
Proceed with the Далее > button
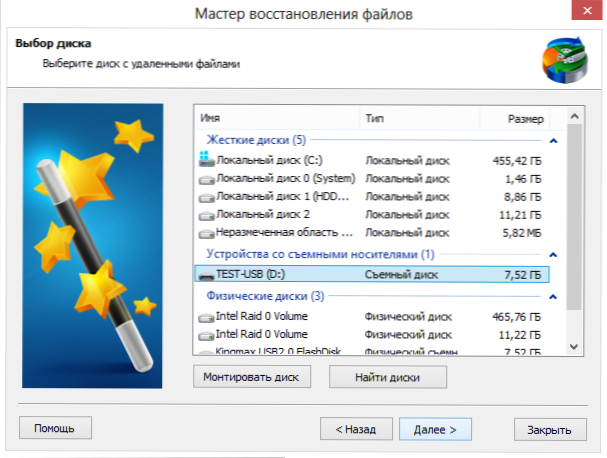click(x=435, y=429)
